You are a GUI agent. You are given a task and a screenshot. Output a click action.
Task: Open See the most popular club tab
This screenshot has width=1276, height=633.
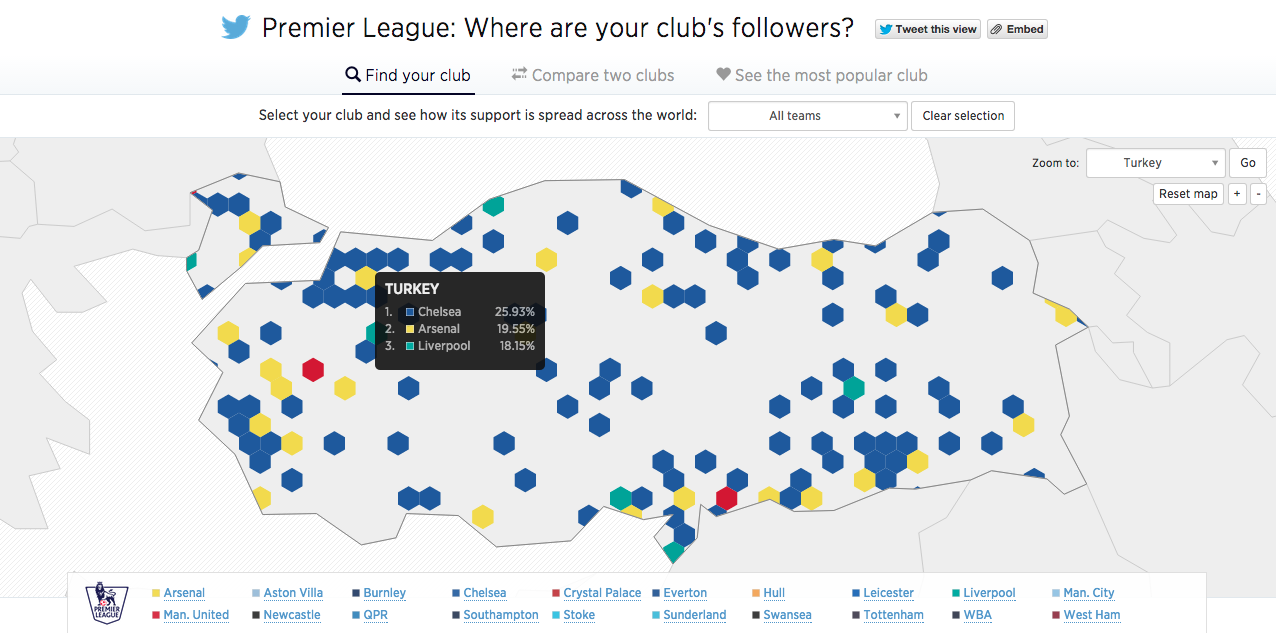(x=822, y=75)
